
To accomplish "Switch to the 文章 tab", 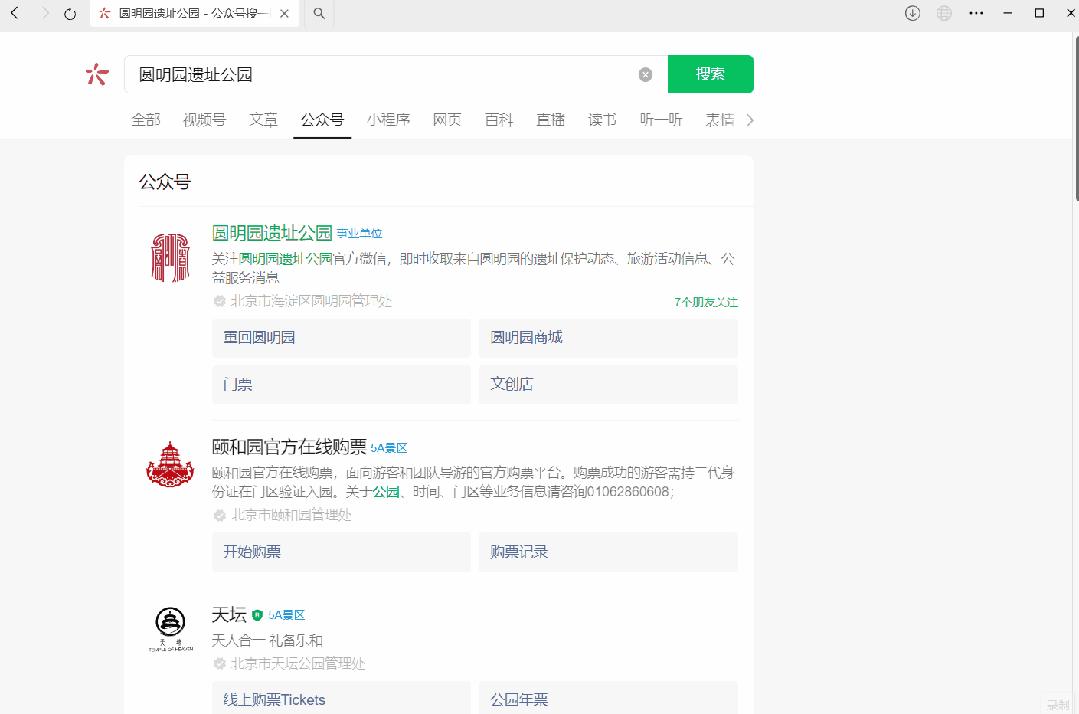I will click(x=263, y=120).
